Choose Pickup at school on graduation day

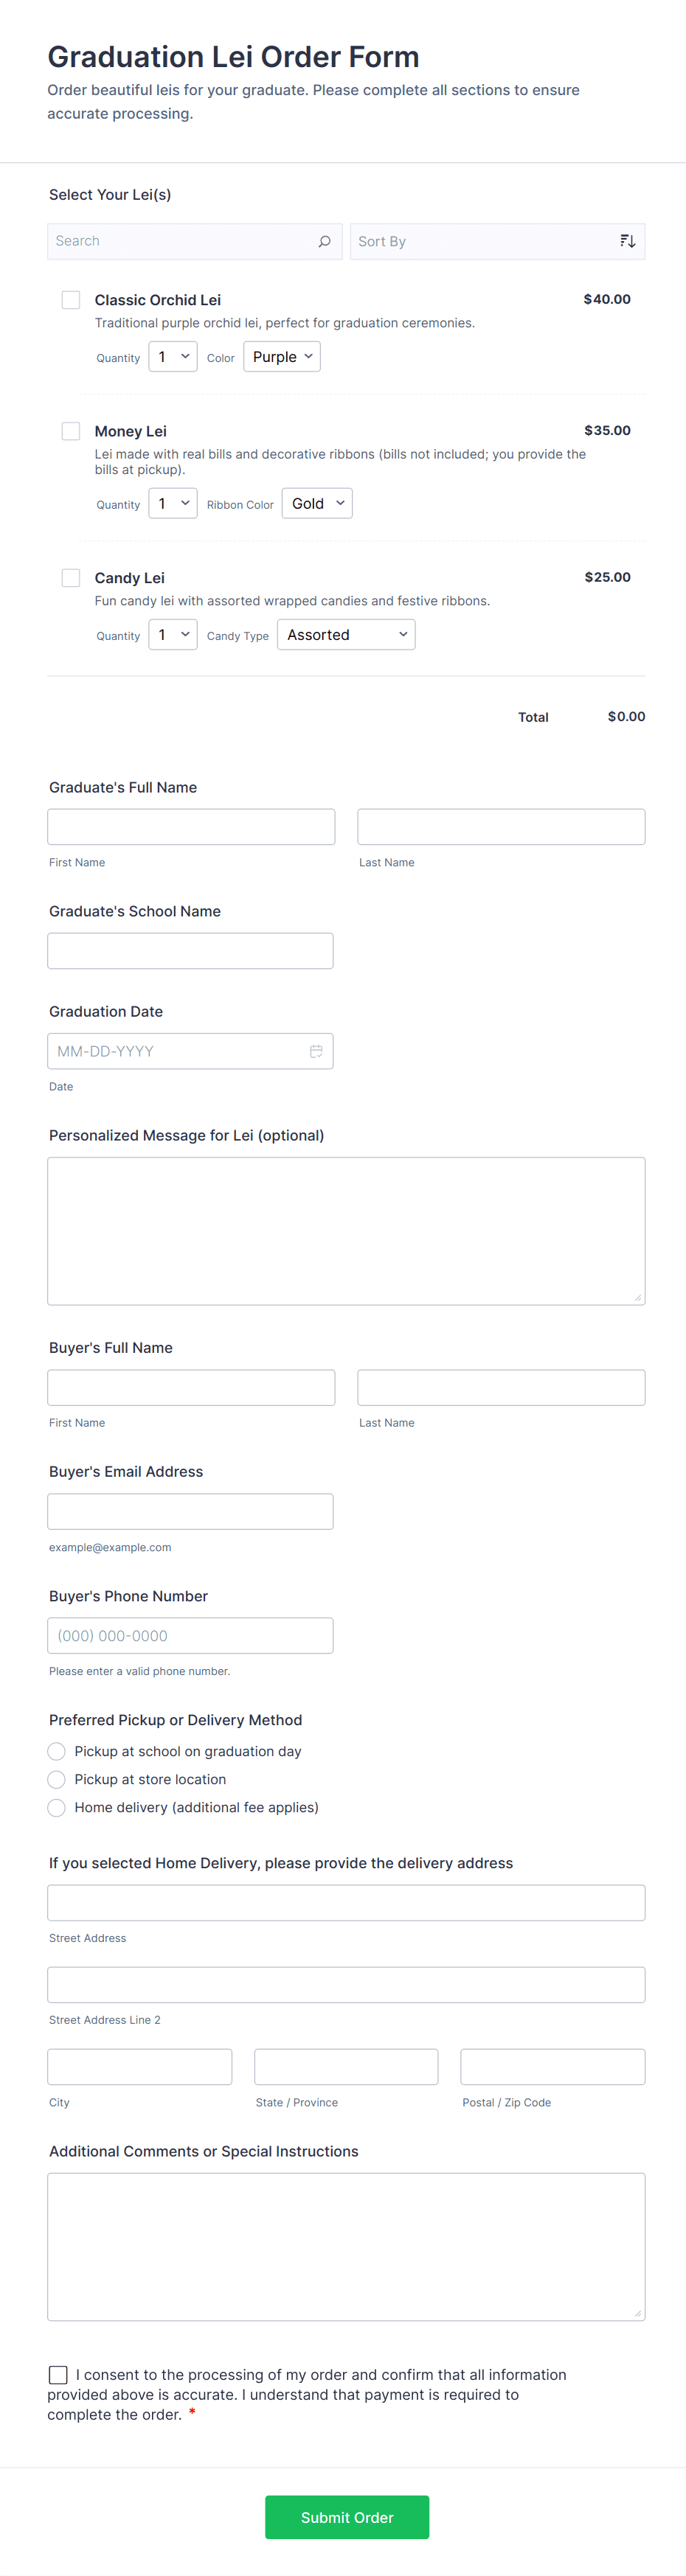57,1751
